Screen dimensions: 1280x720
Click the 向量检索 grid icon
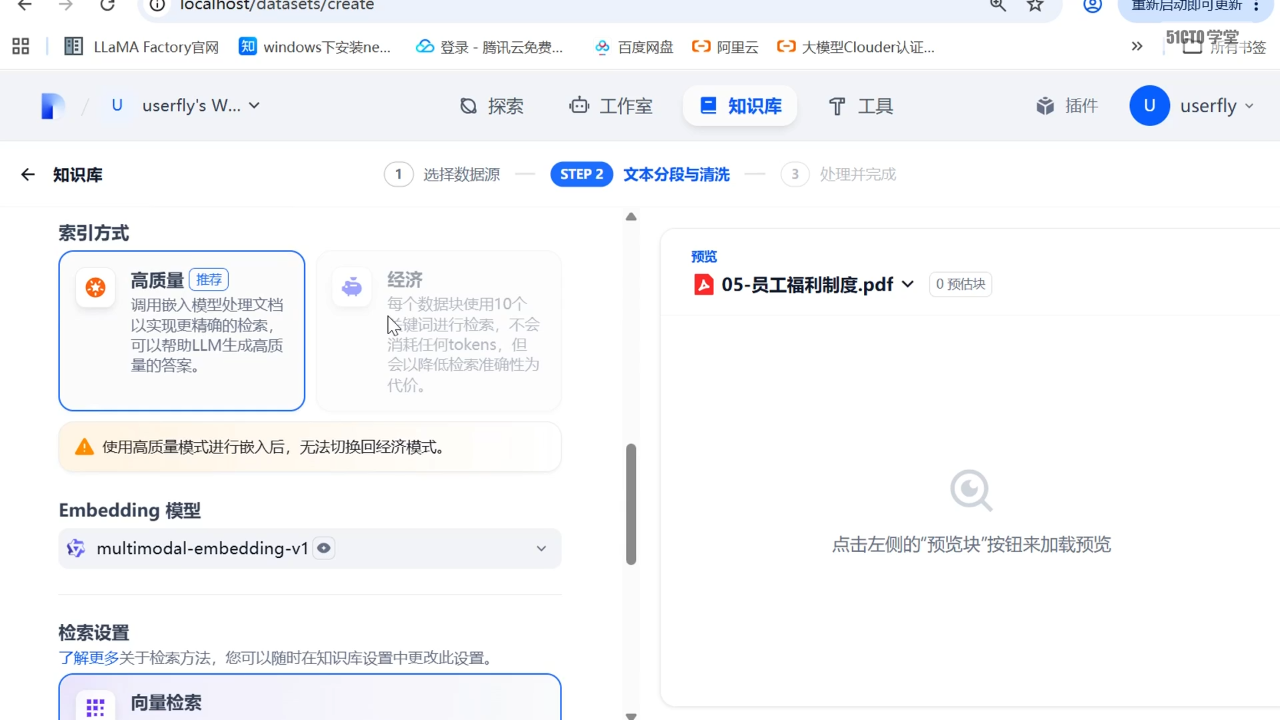tap(95, 707)
